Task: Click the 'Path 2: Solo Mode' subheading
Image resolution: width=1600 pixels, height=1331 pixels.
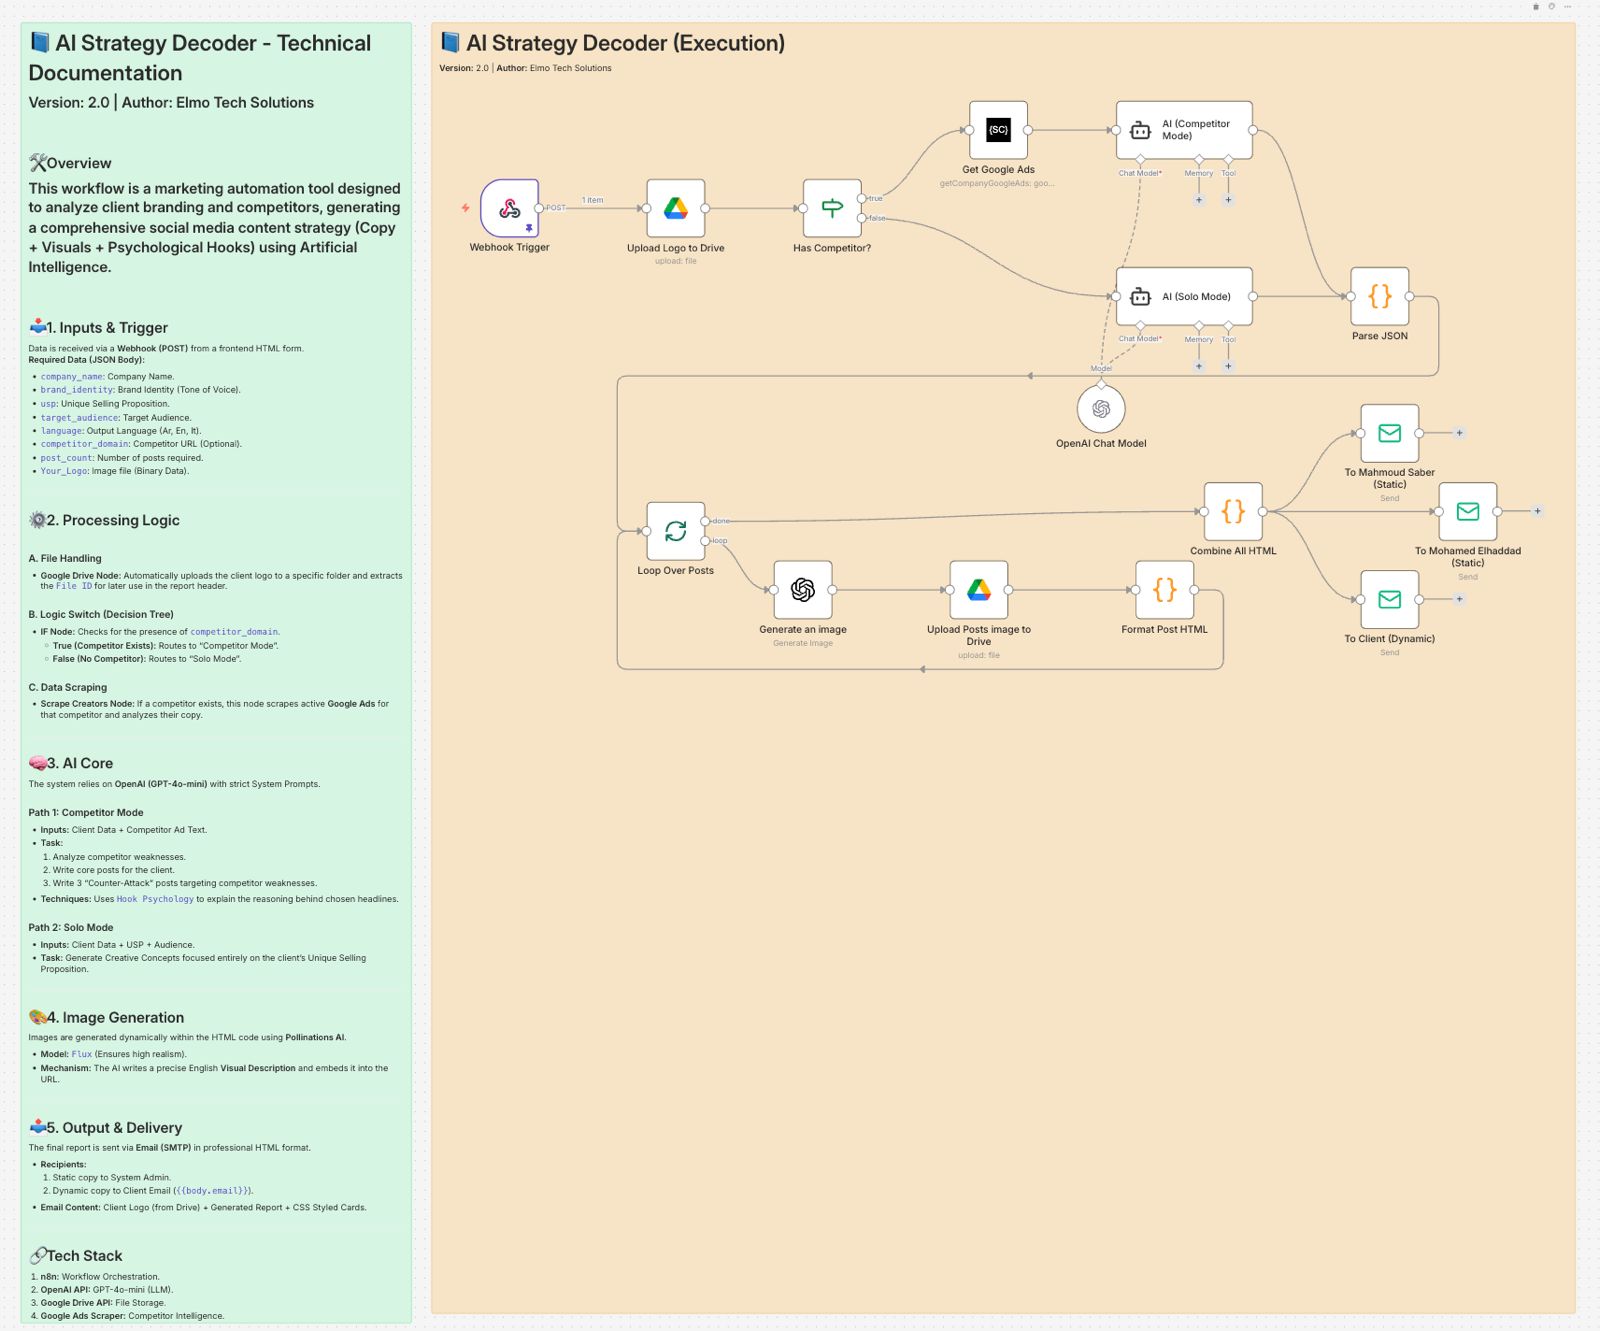Action: (x=71, y=928)
